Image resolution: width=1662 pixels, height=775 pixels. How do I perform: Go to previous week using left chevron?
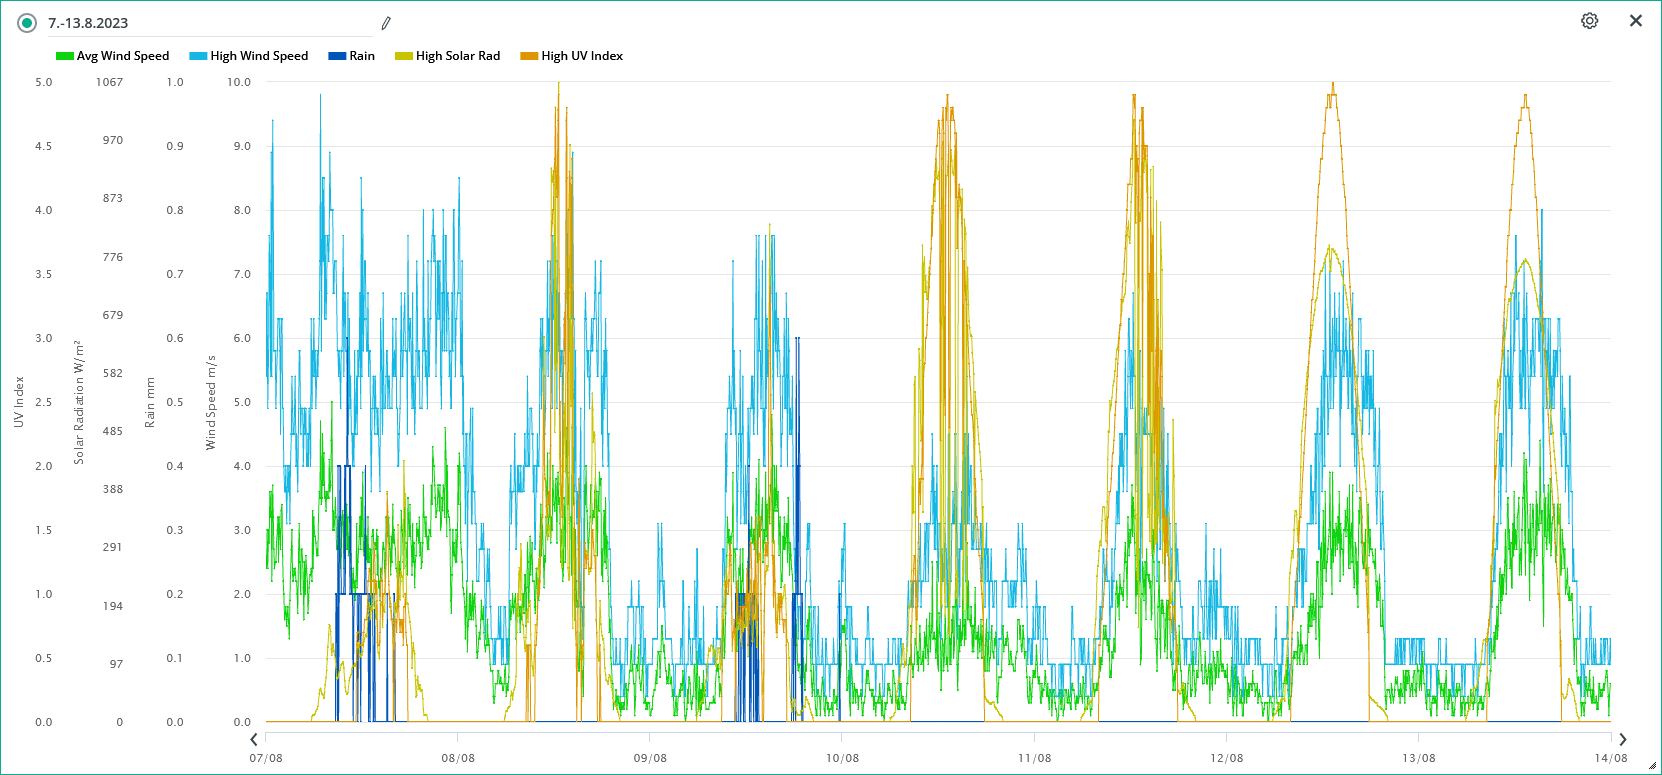[x=254, y=739]
